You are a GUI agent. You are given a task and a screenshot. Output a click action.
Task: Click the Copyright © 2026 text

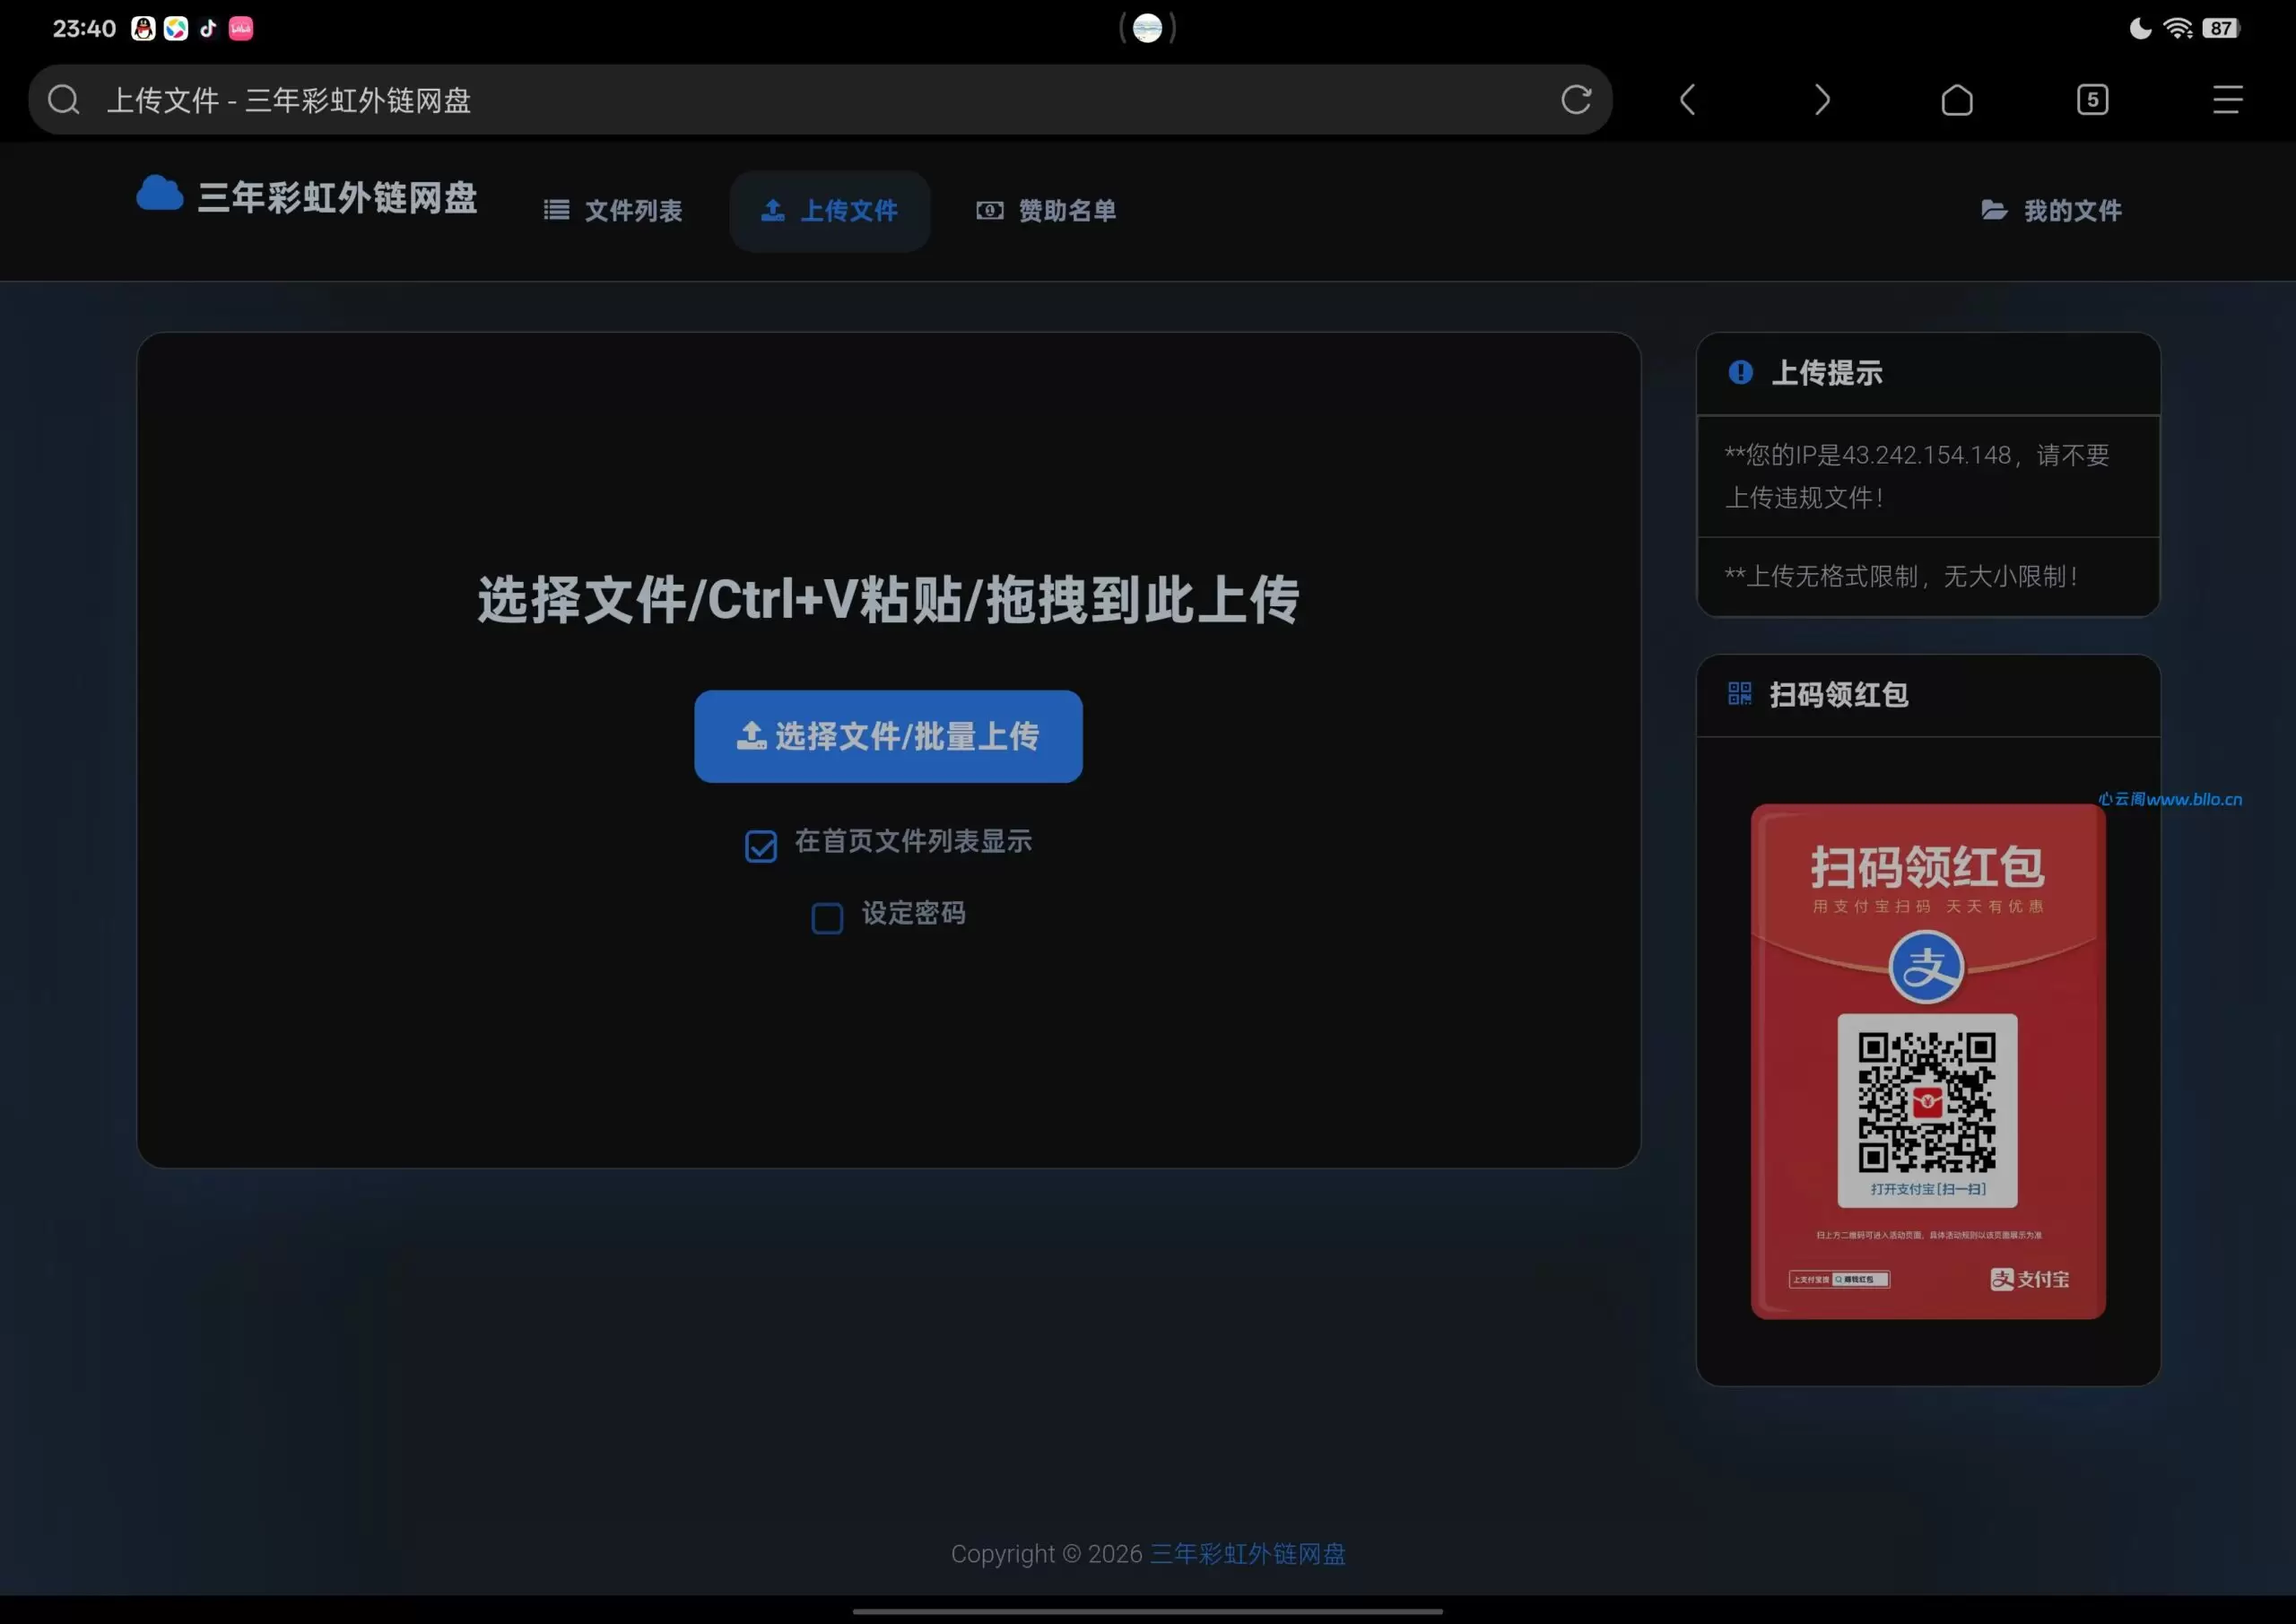(x=1046, y=1553)
